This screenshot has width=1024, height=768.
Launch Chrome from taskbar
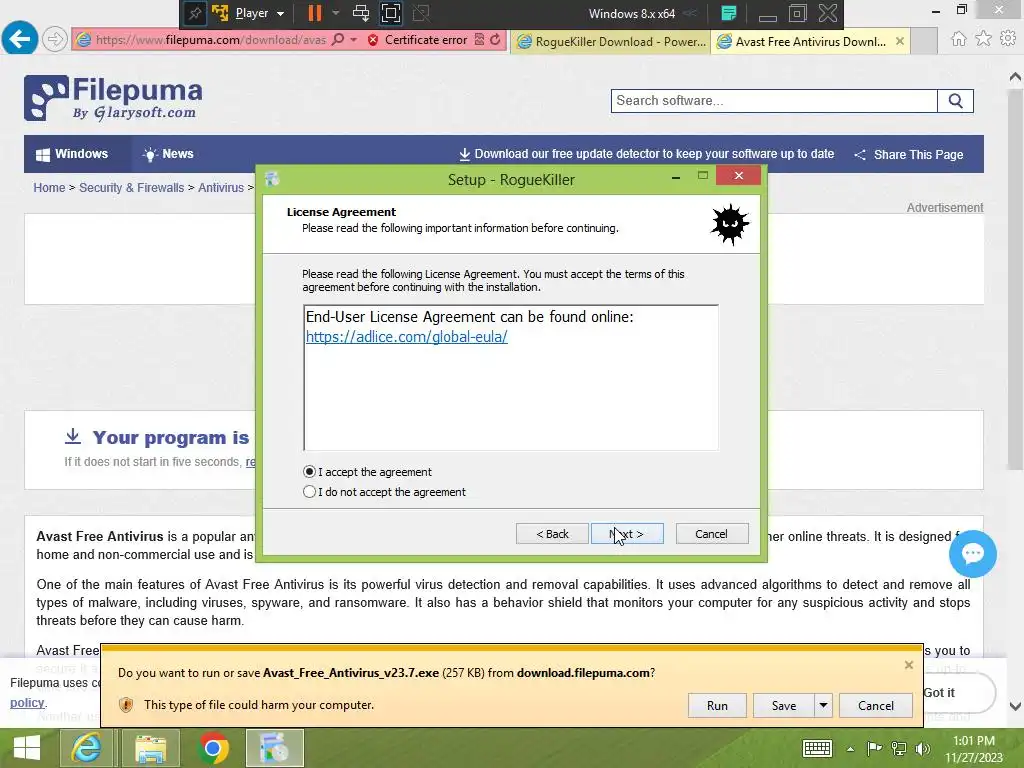(x=213, y=748)
